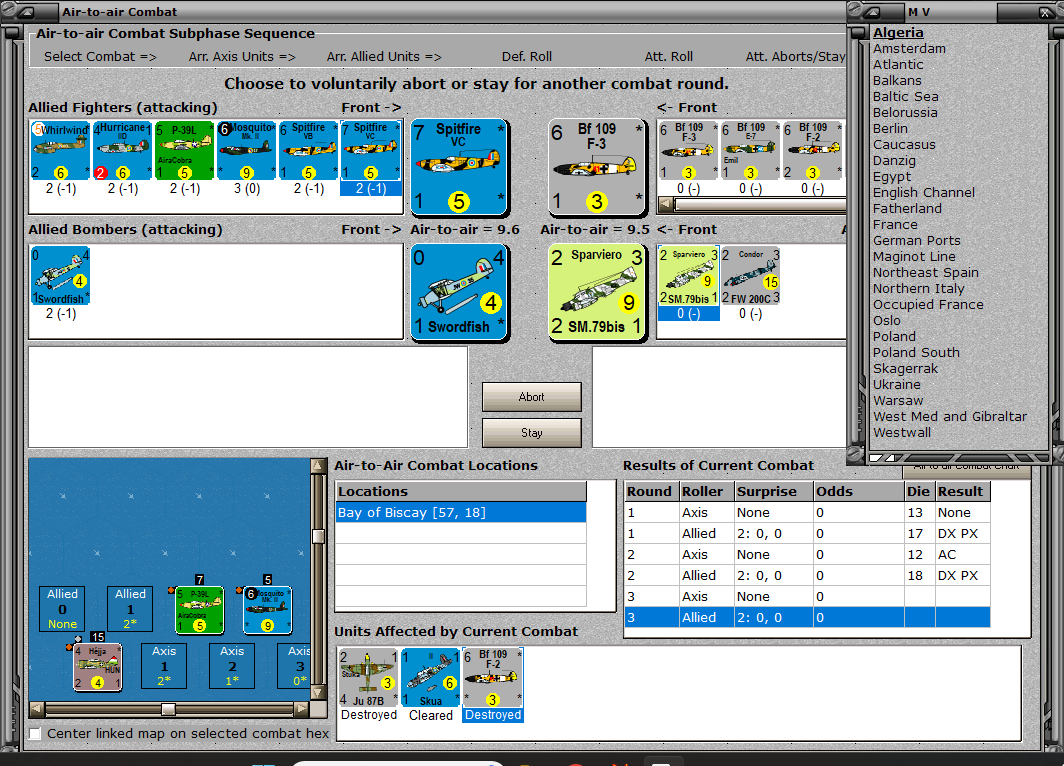The height and width of the screenshot is (766, 1064).
Task: Select Poland South in M V list
Action: click(916, 353)
